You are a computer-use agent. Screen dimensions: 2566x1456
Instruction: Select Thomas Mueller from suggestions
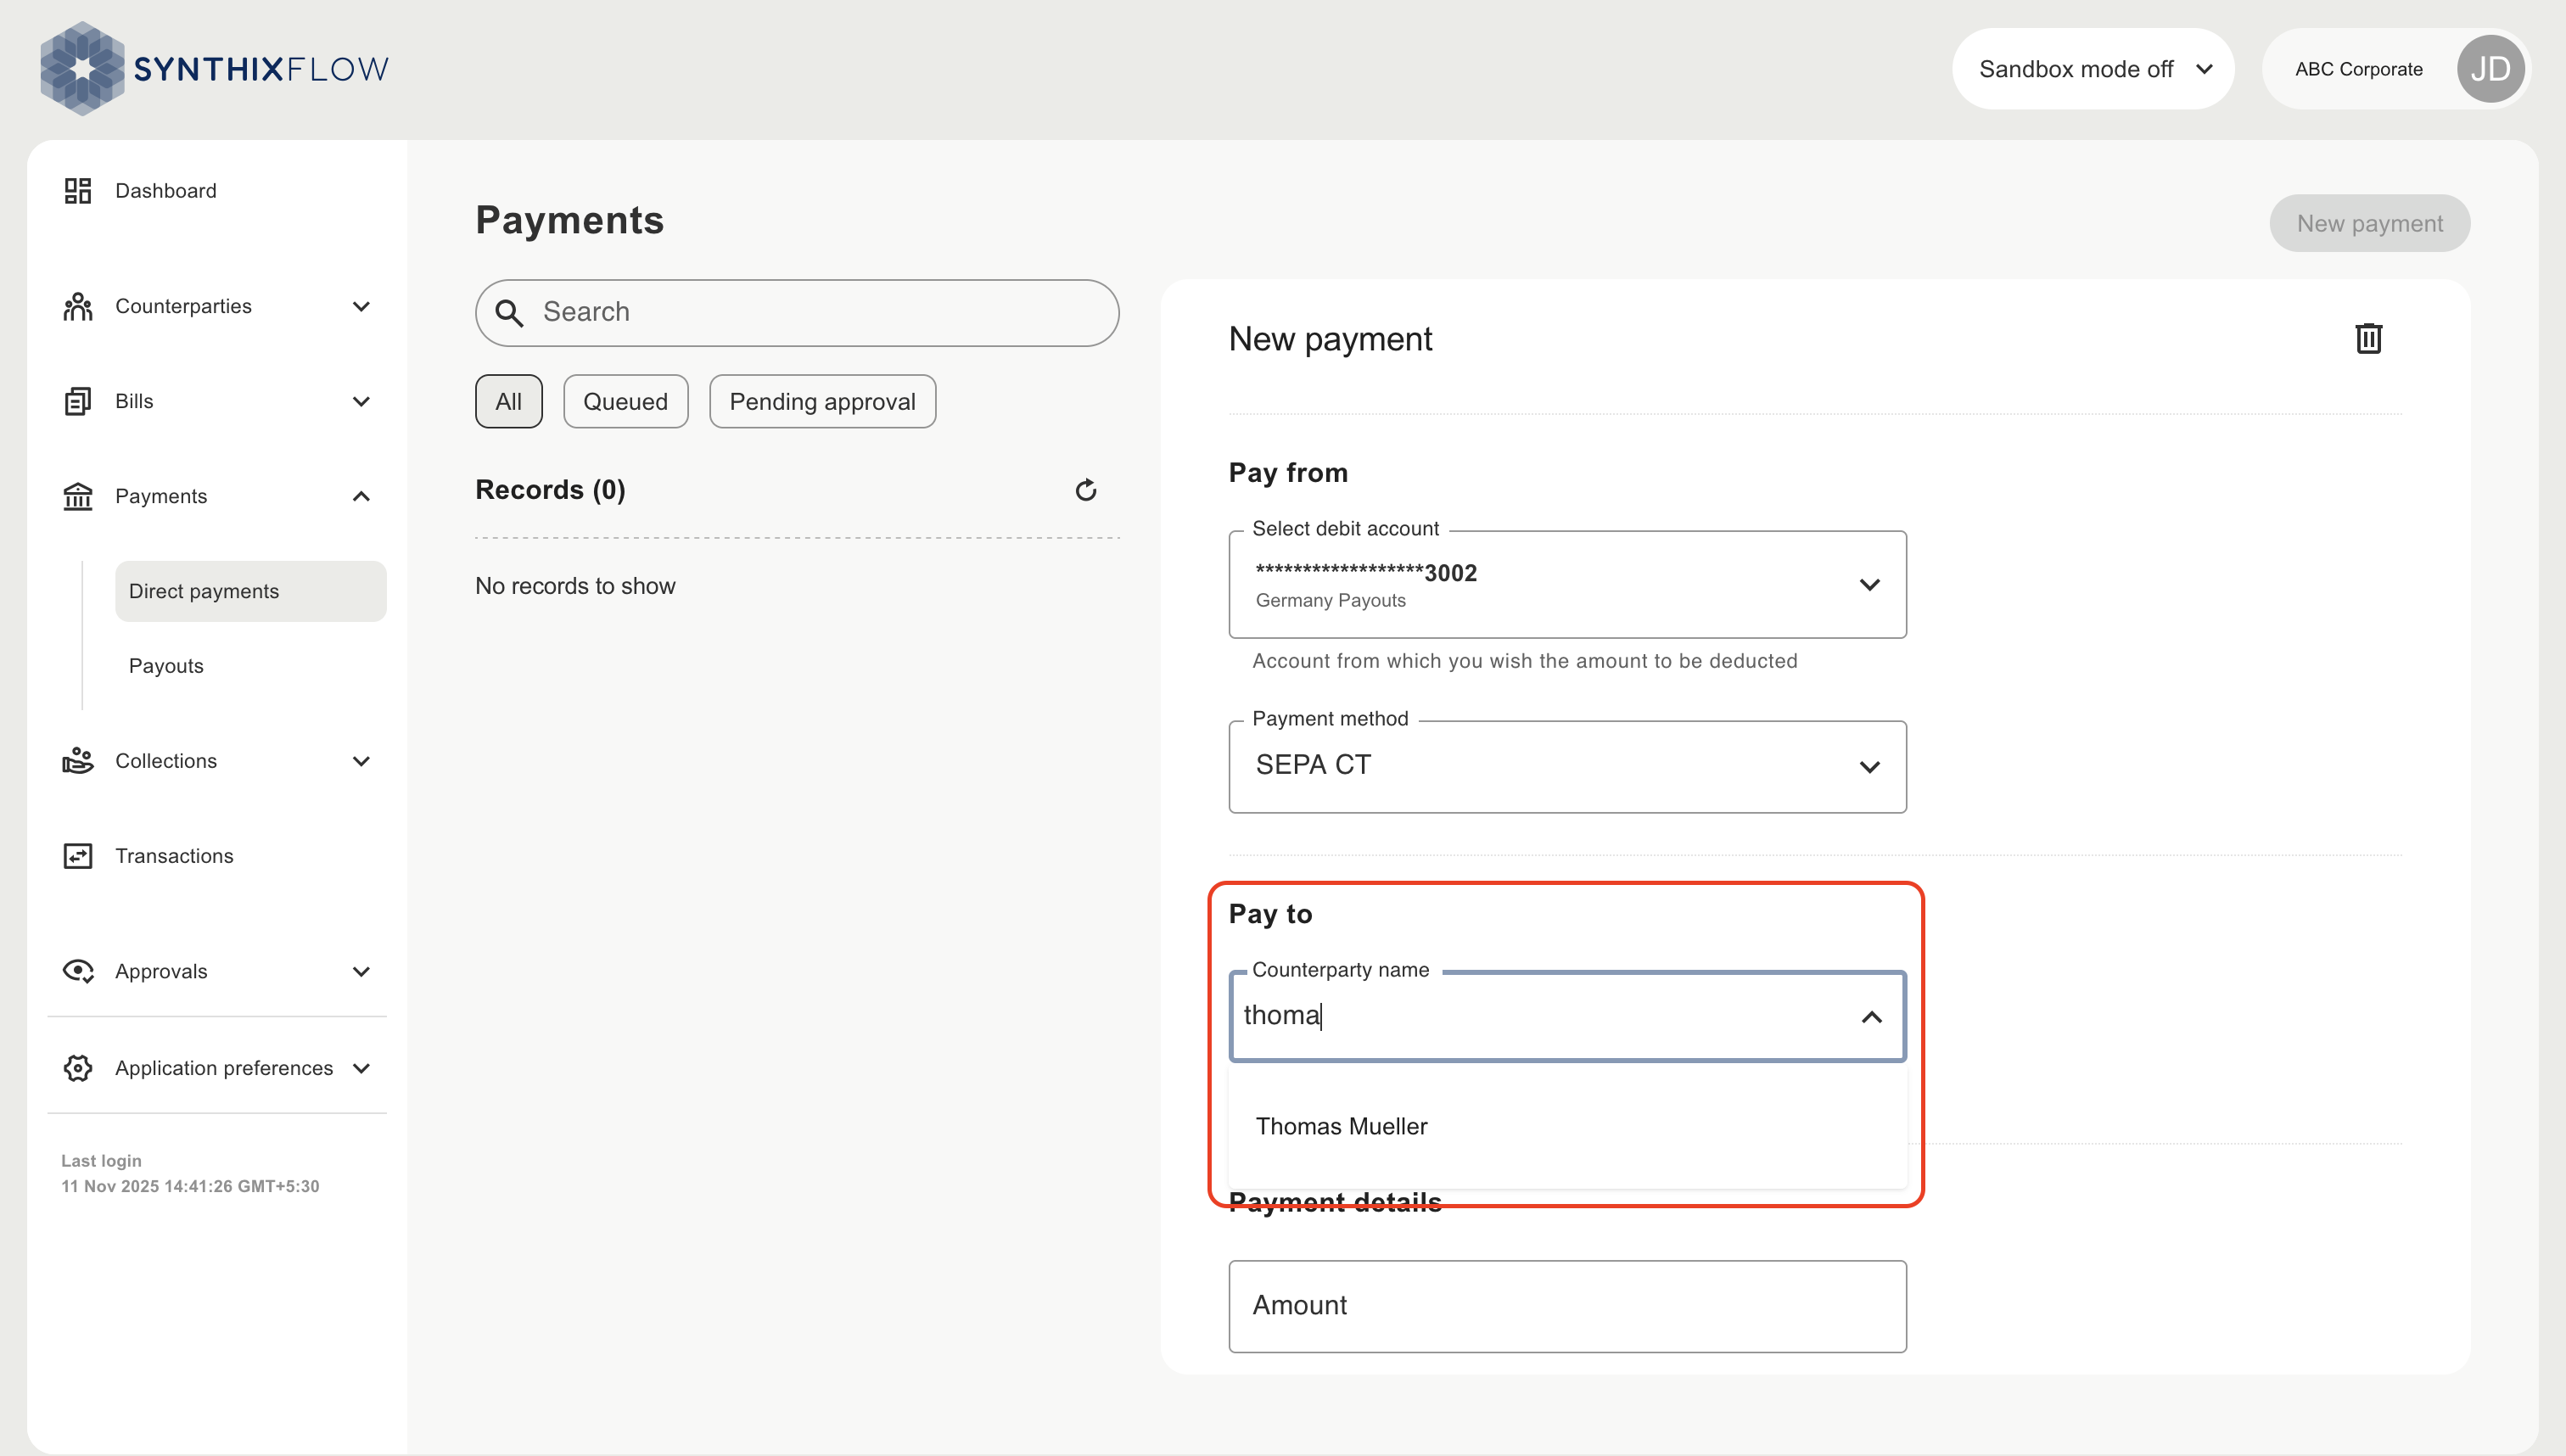click(1567, 1126)
